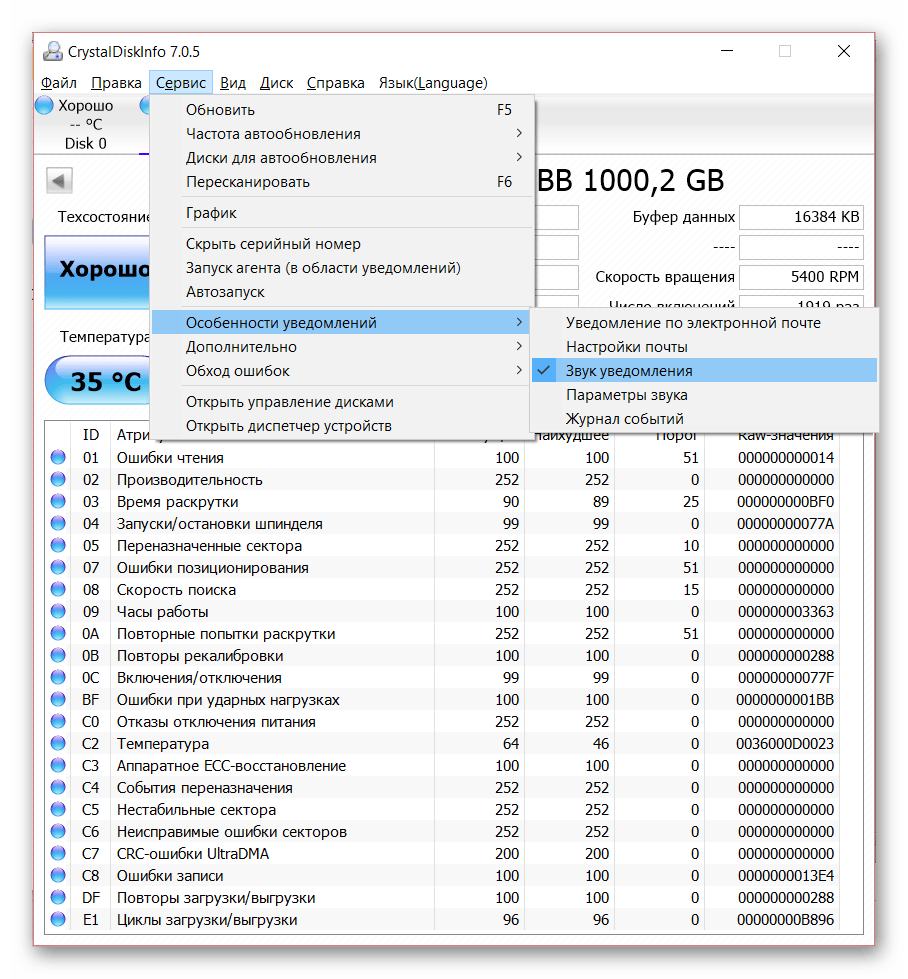This screenshot has height=979, width=908.
Task: Click the blue status orb for Disk 0
Action: pos(45,105)
